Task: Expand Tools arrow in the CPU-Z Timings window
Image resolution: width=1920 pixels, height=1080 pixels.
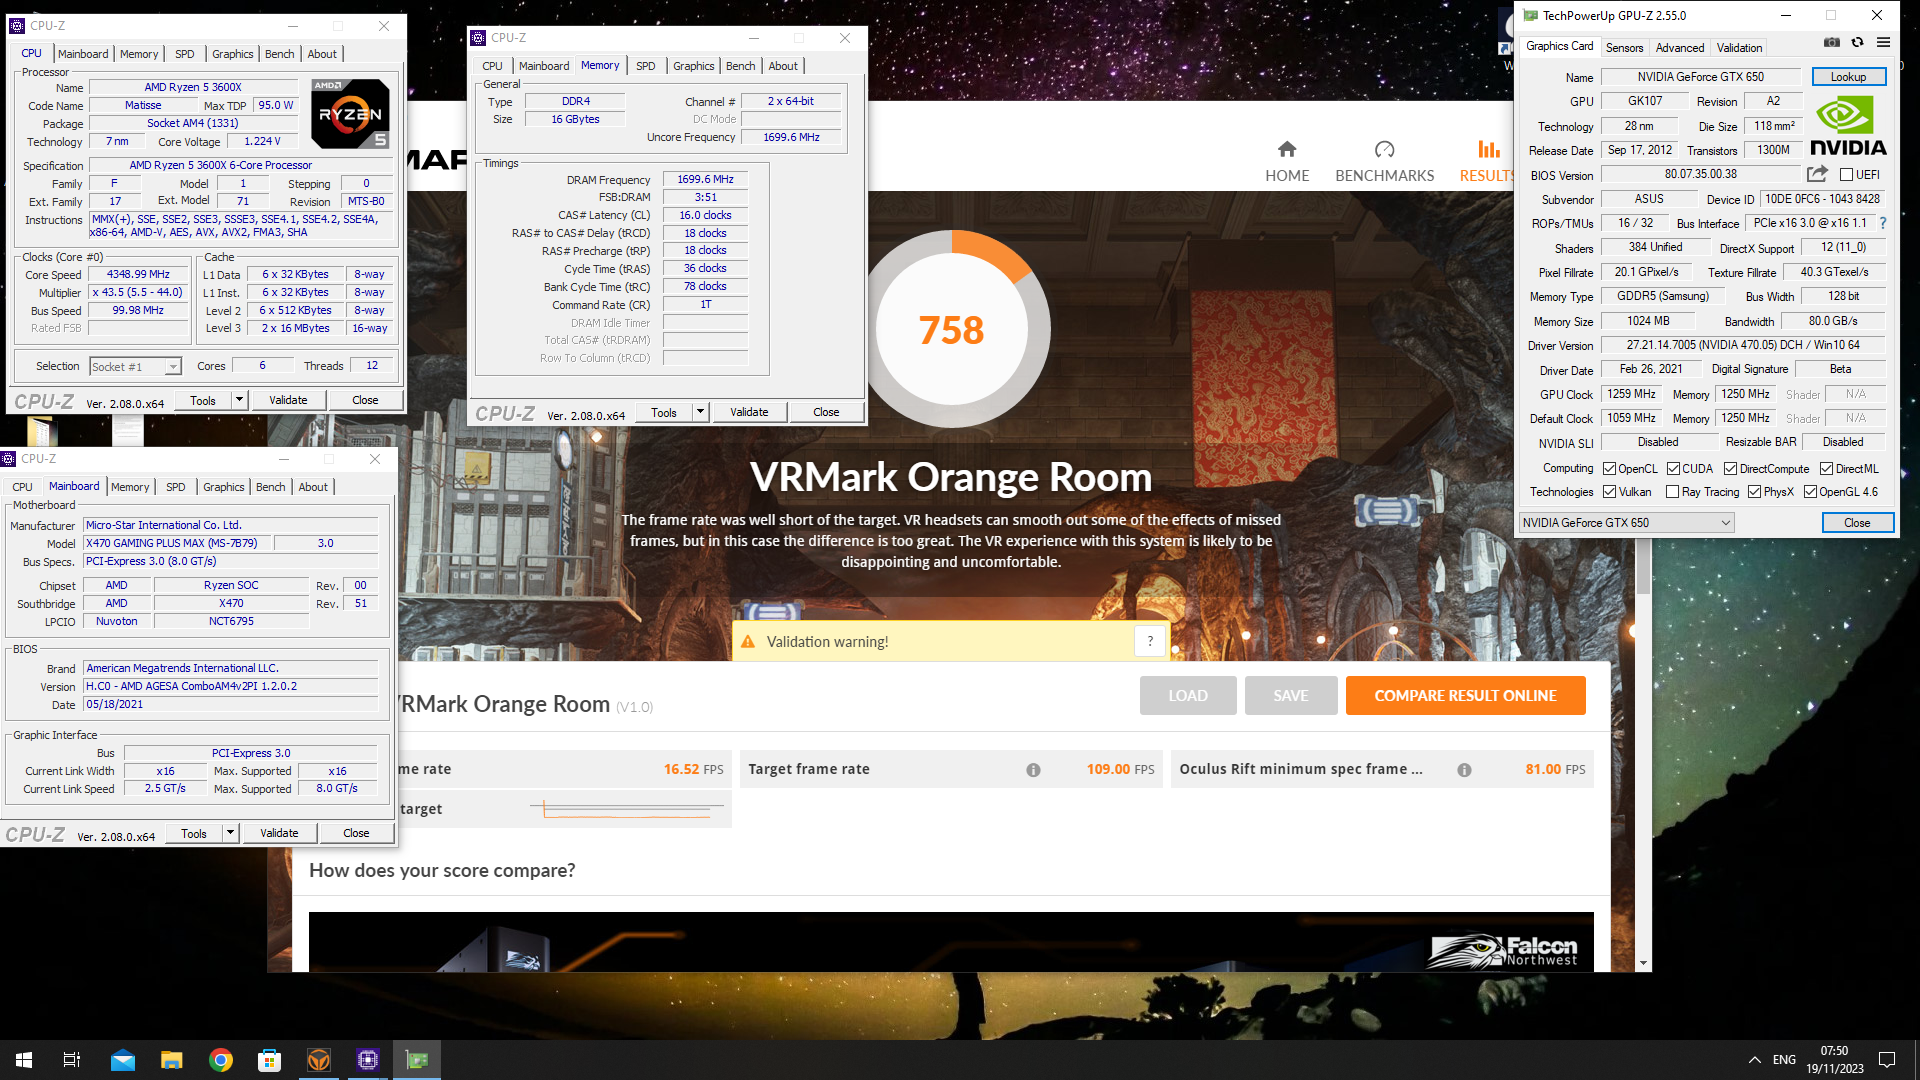Action: (x=700, y=412)
